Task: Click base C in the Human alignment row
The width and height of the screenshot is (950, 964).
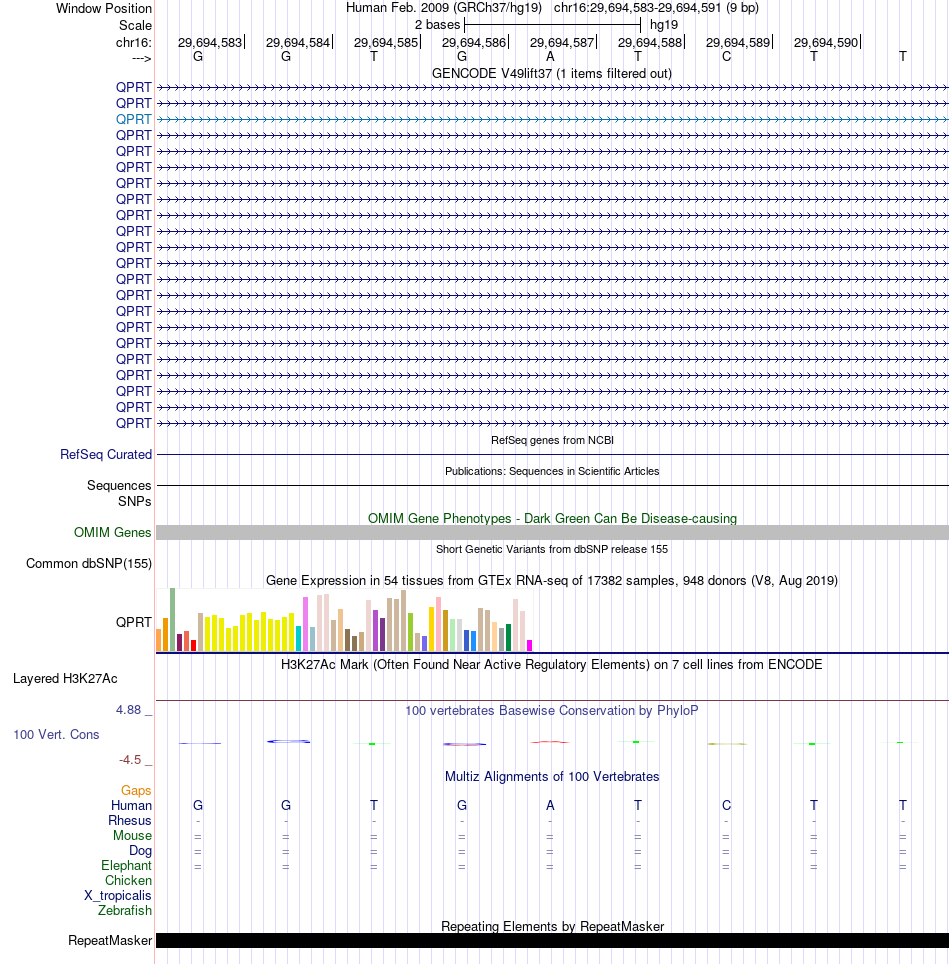Action: (x=726, y=805)
